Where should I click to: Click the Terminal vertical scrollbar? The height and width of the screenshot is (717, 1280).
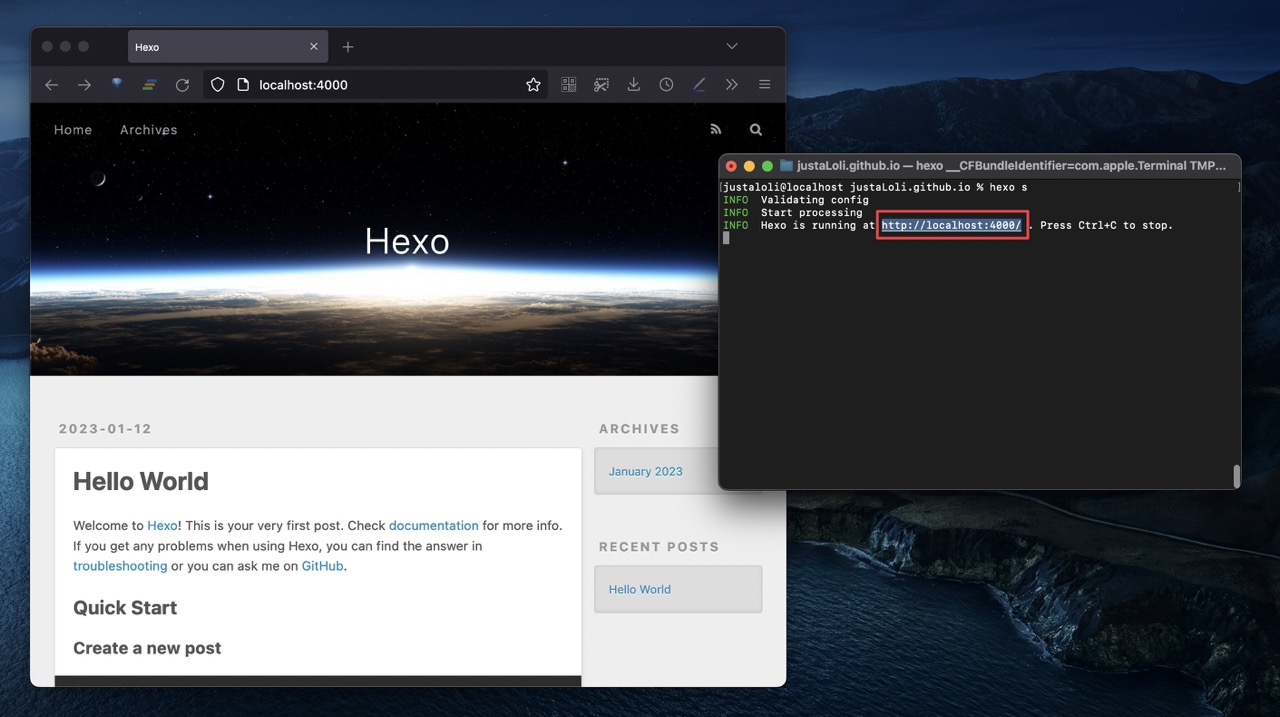pos(1237,476)
